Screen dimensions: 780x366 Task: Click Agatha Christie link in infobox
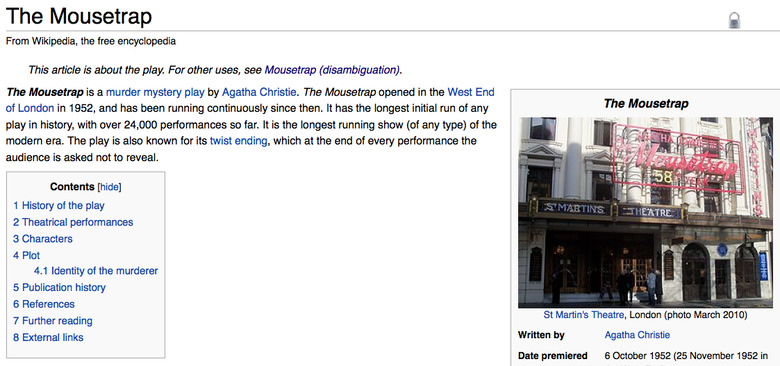637,335
